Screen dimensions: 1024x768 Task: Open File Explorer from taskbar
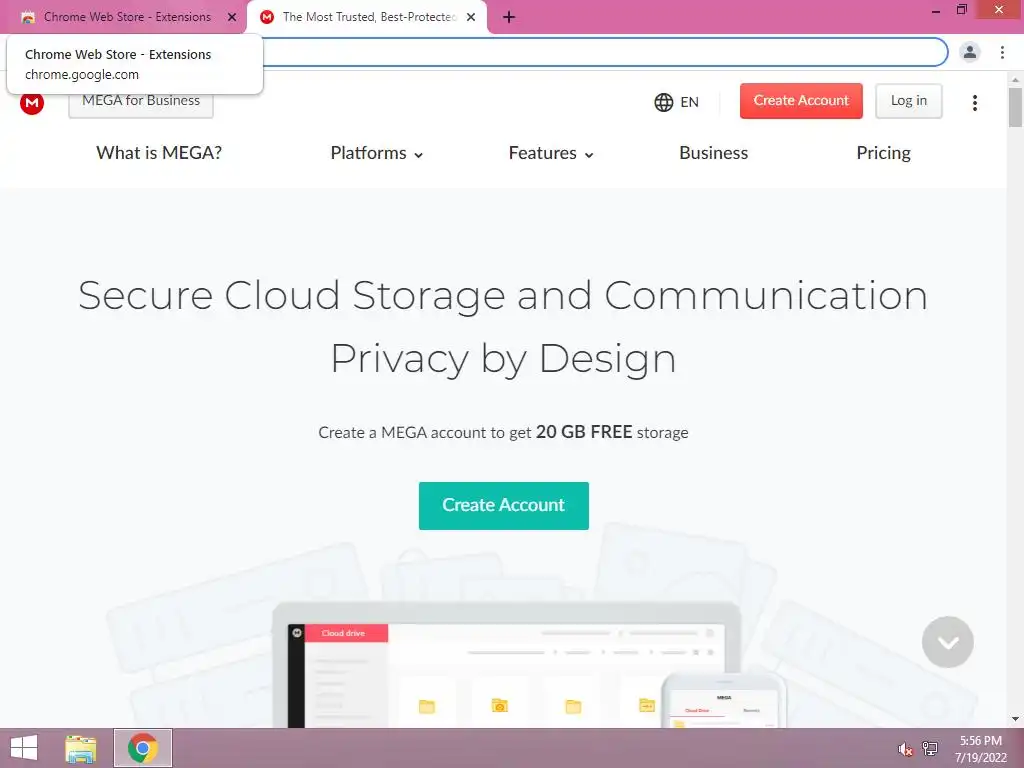click(x=81, y=748)
